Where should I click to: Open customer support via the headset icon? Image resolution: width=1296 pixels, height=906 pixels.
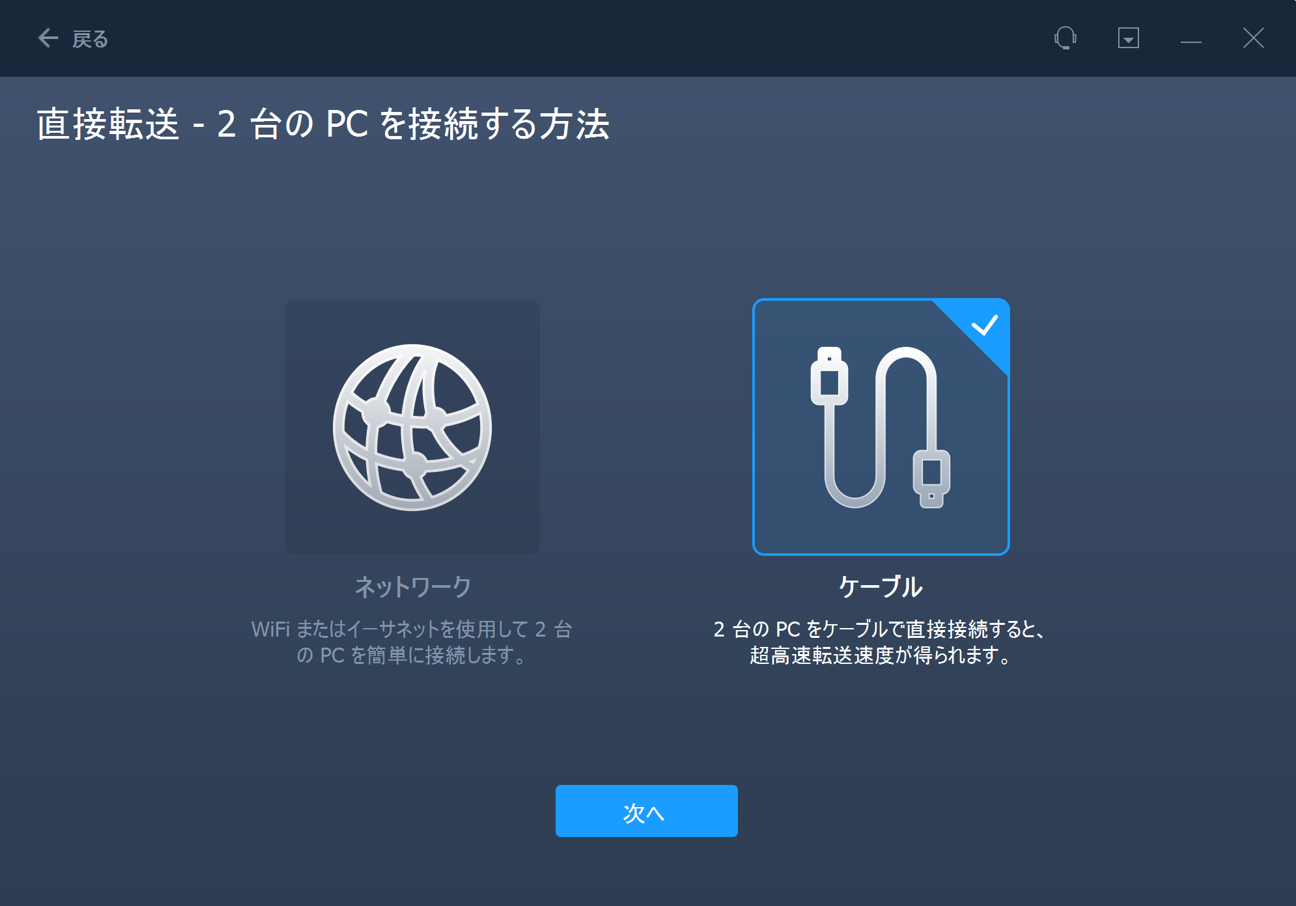(x=1066, y=37)
